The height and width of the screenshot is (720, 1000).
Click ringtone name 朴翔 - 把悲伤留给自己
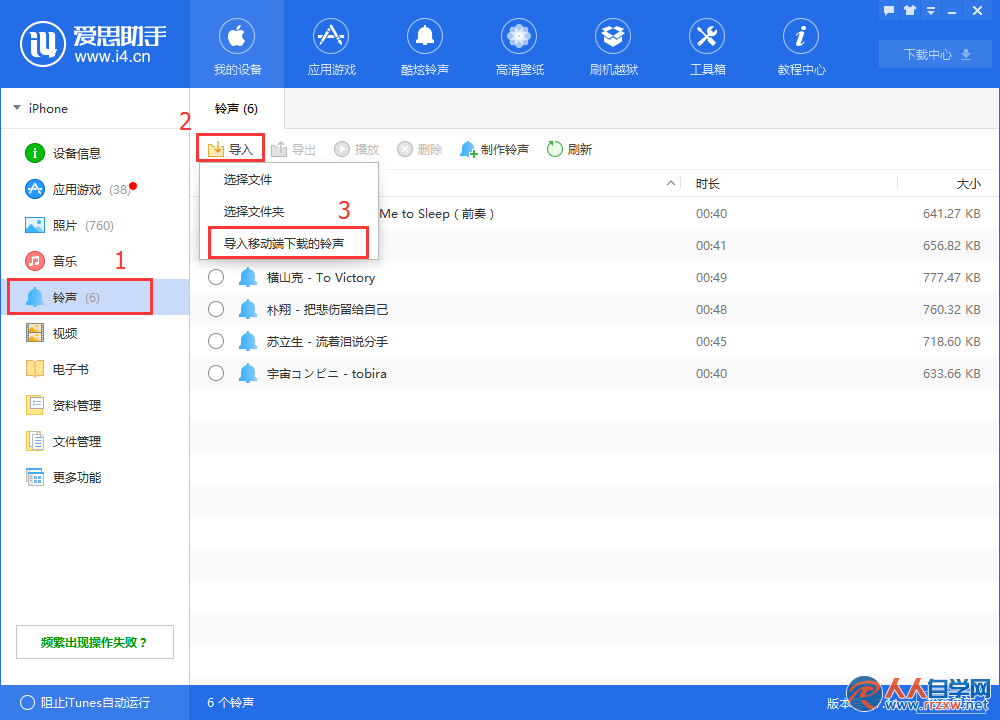[x=327, y=309]
